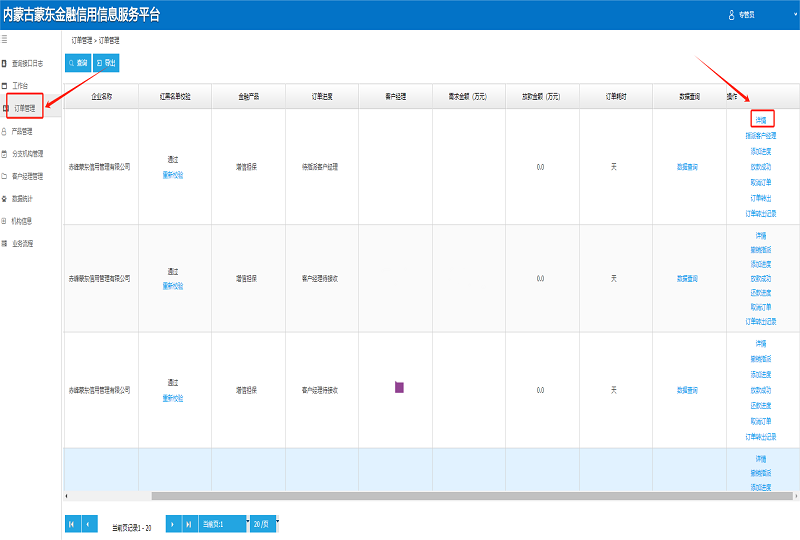This screenshot has height=540, width=800.
Task: Collapse the sidebar with the hamburger icon
Action: (x=4, y=40)
